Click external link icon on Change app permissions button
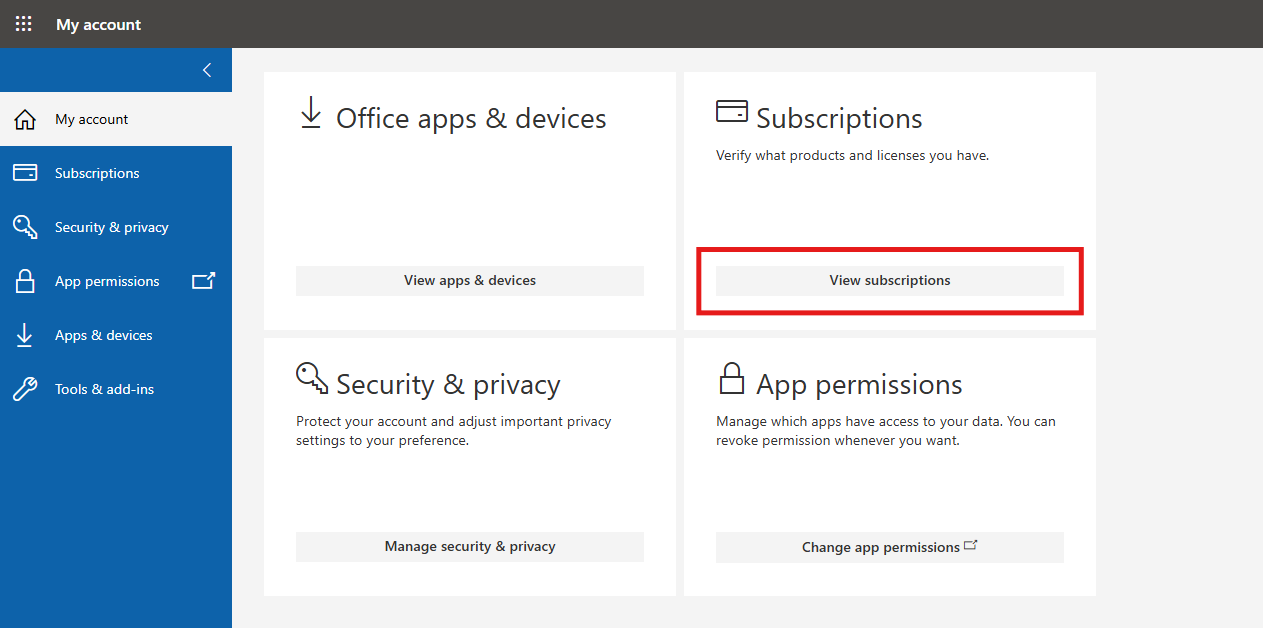 970,546
